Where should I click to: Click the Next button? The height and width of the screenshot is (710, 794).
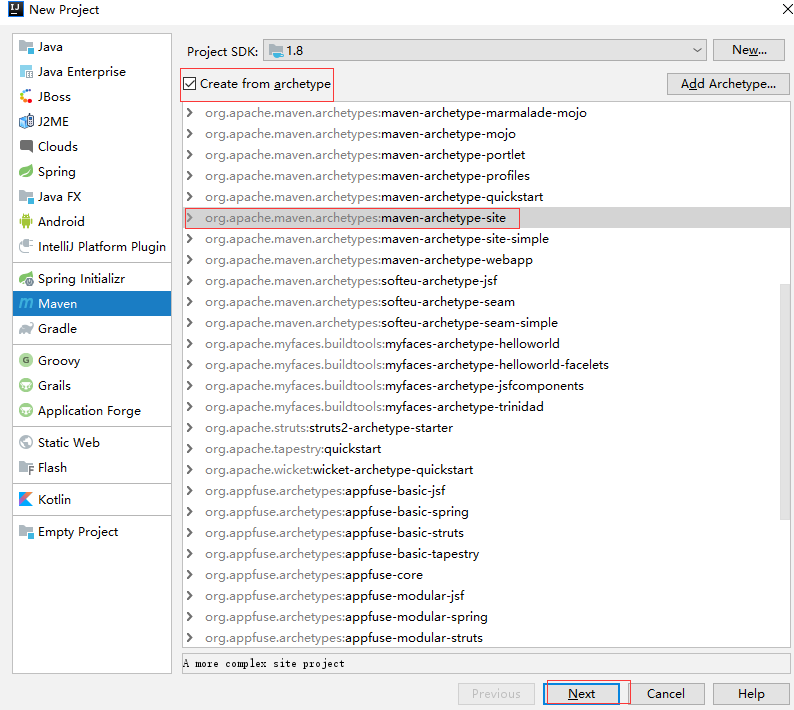tap(581, 694)
